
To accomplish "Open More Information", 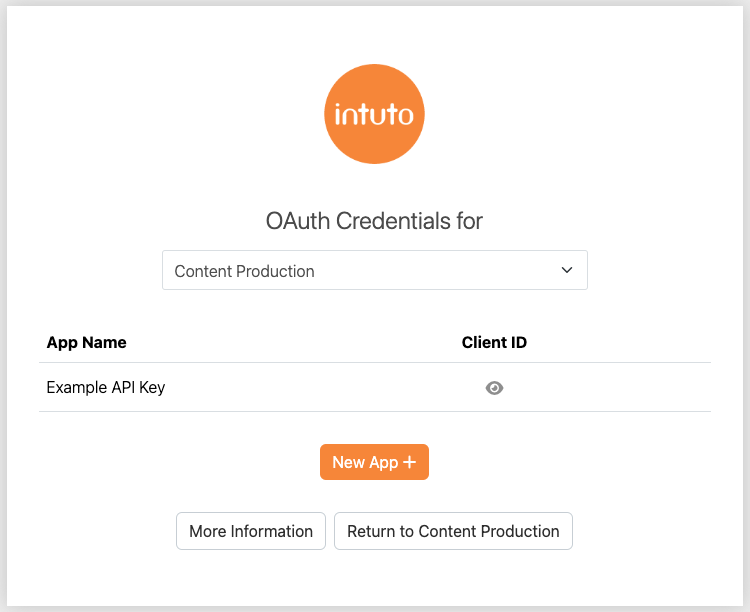I will [x=251, y=531].
